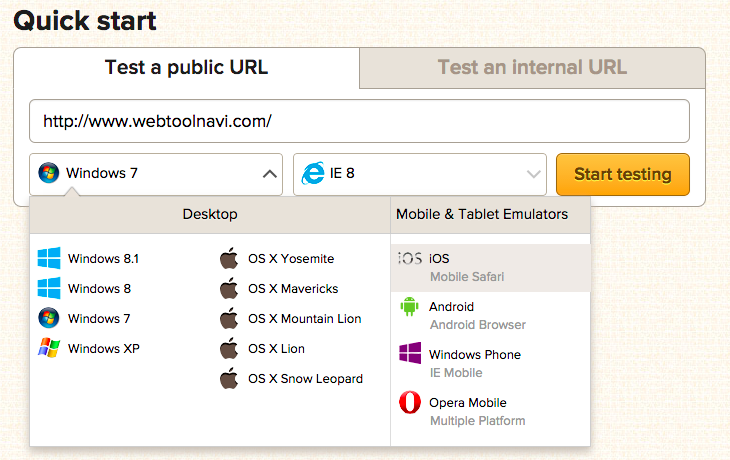
Task: Click the purple Windows Phone icon
Action: click(x=410, y=353)
